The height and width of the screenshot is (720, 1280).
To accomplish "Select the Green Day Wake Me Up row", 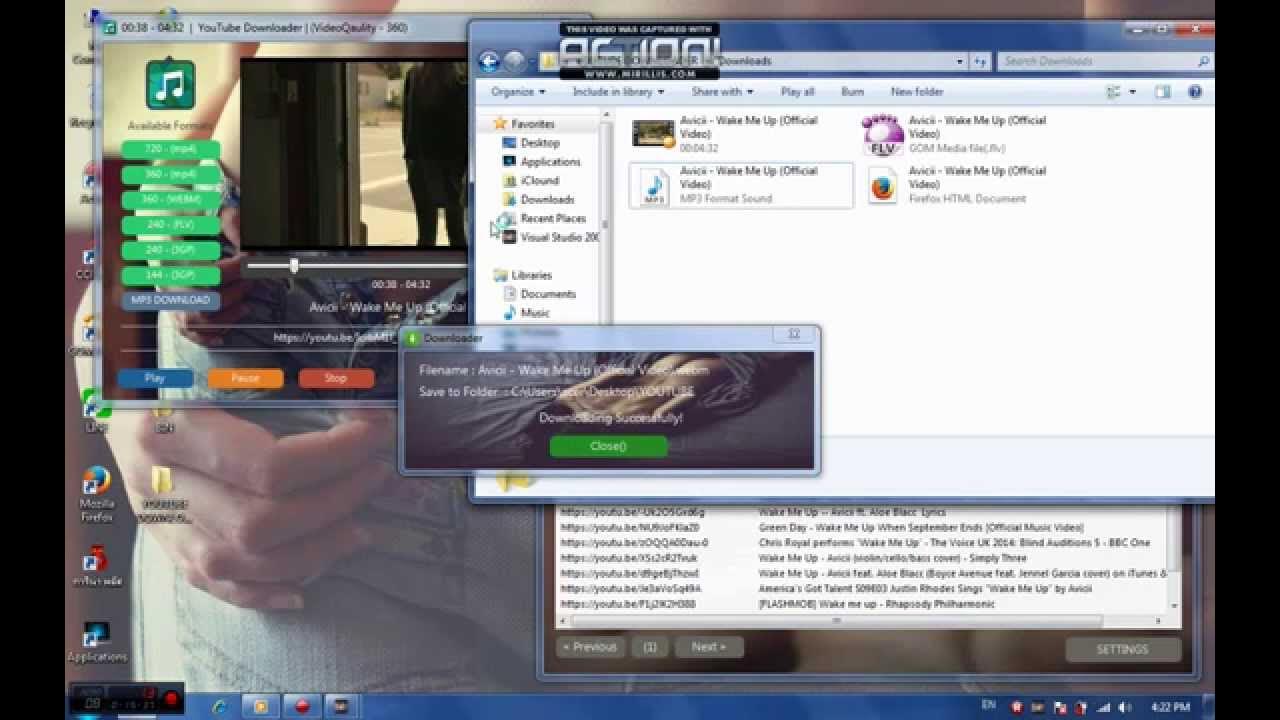I will point(861,527).
